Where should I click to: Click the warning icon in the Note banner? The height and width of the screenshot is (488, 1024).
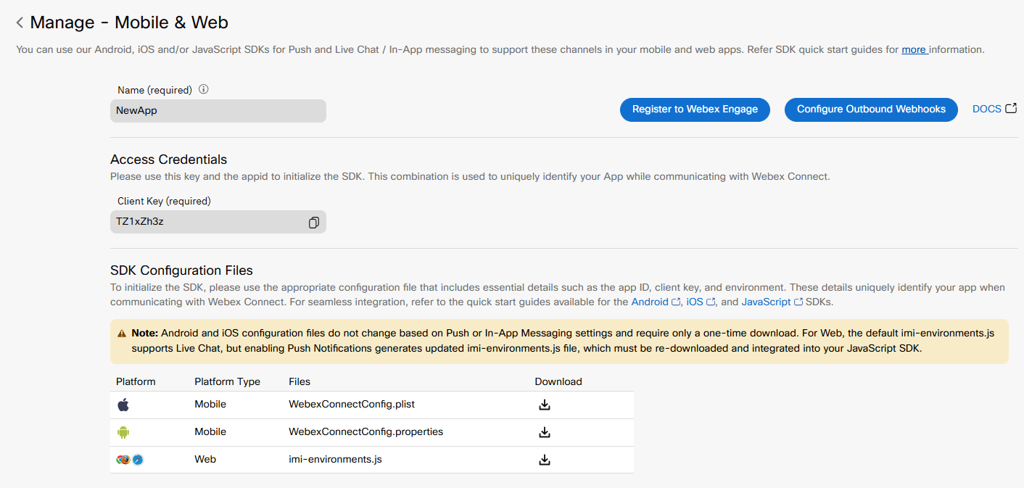121,333
